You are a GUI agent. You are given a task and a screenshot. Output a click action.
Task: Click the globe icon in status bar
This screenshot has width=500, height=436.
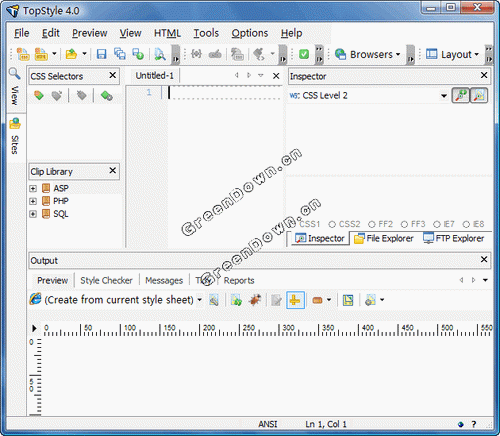pos(461,424)
